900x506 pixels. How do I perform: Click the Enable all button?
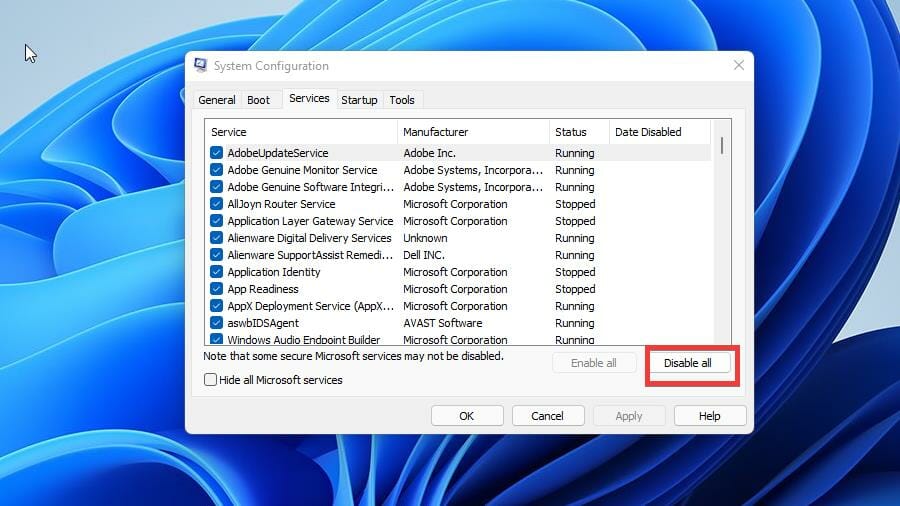[593, 363]
